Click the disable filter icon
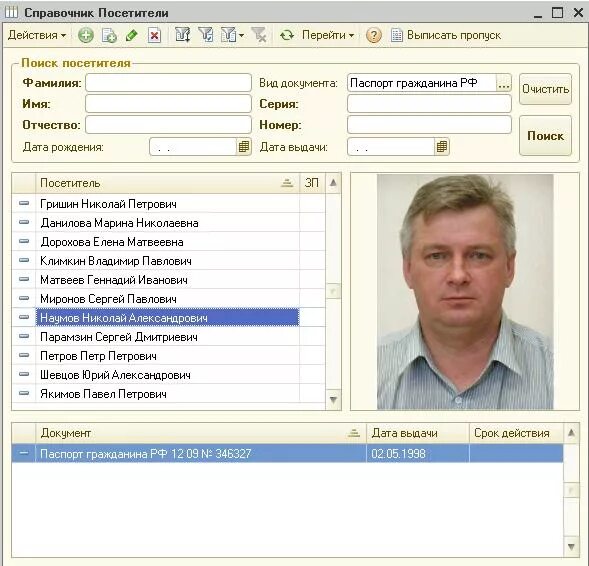The height and width of the screenshot is (566, 589). [259, 35]
